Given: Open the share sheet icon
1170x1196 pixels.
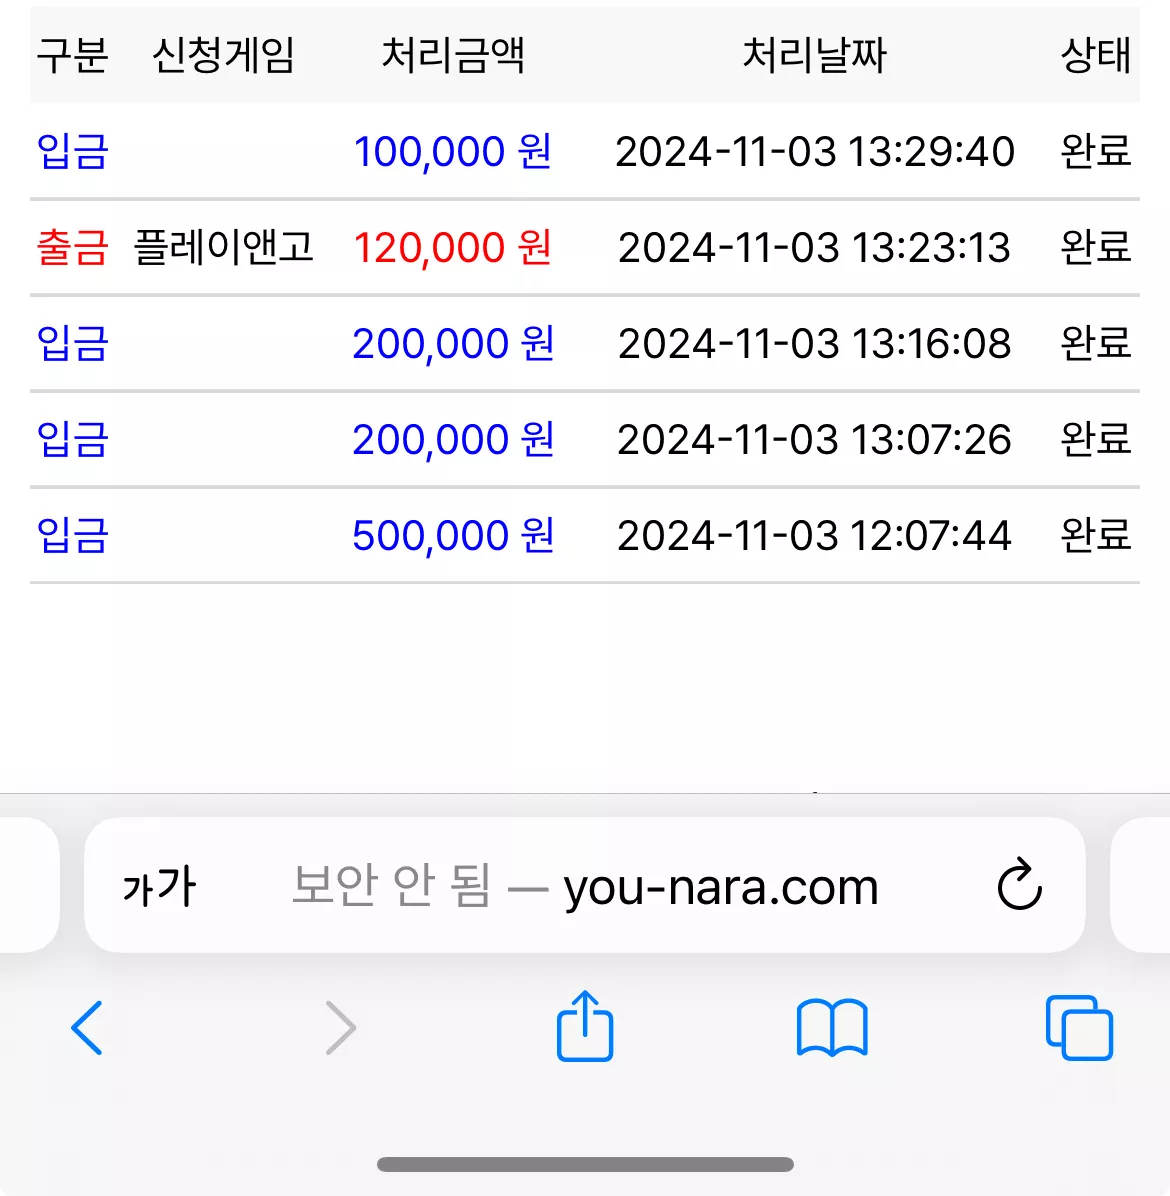Looking at the screenshot, I should click(585, 1025).
